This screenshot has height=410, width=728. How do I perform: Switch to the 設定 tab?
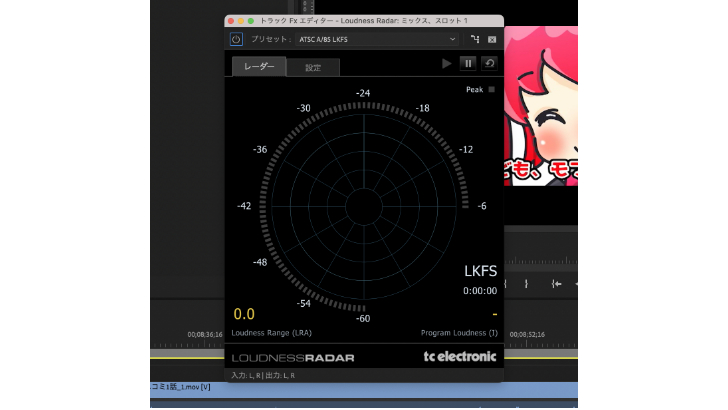click(x=313, y=68)
